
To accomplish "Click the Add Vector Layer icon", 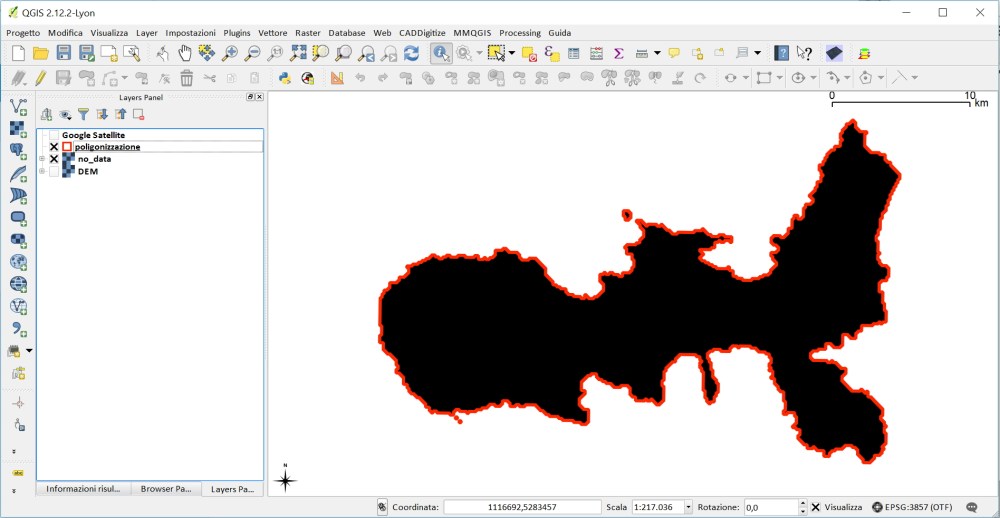I will tap(18, 107).
